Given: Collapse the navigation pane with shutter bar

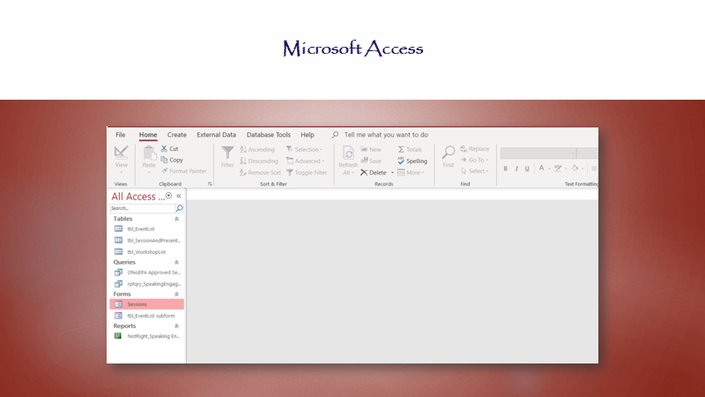Looking at the screenshot, I should (178, 196).
